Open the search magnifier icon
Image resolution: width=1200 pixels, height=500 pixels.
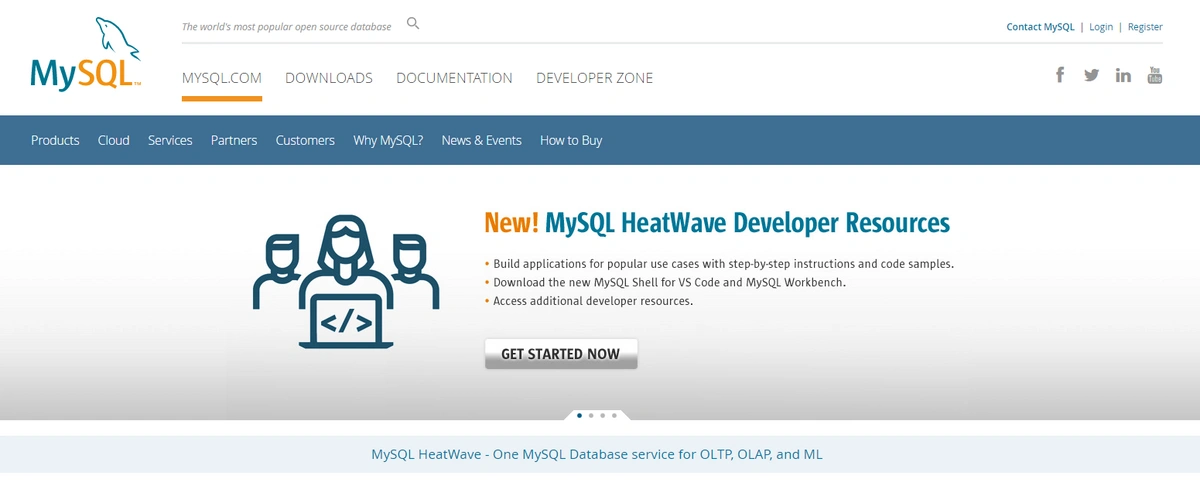pos(413,24)
